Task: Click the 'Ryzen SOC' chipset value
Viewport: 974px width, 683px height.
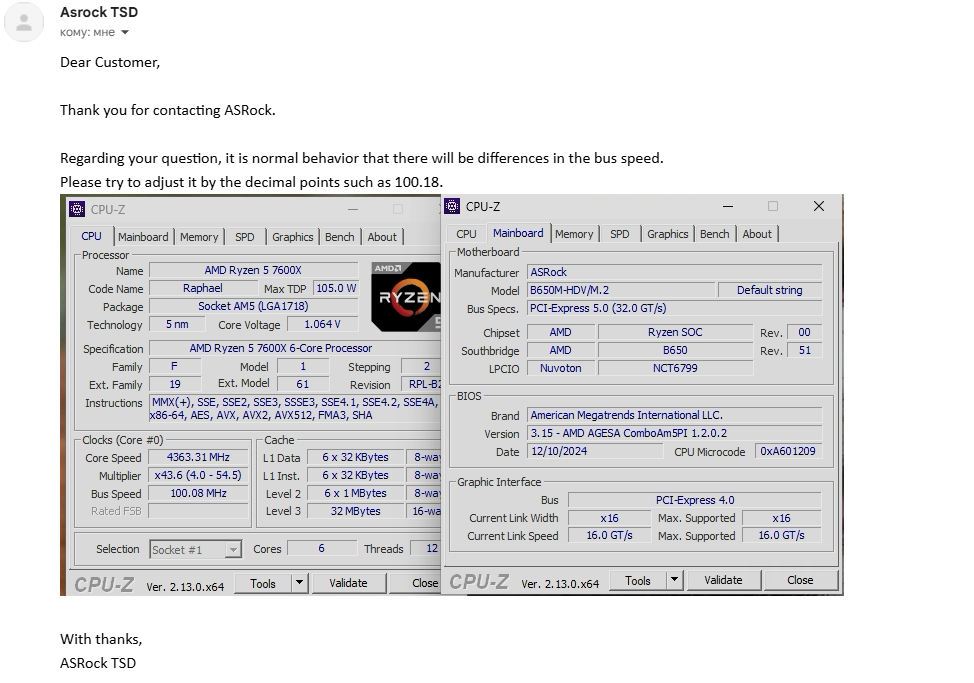Action: pos(675,332)
